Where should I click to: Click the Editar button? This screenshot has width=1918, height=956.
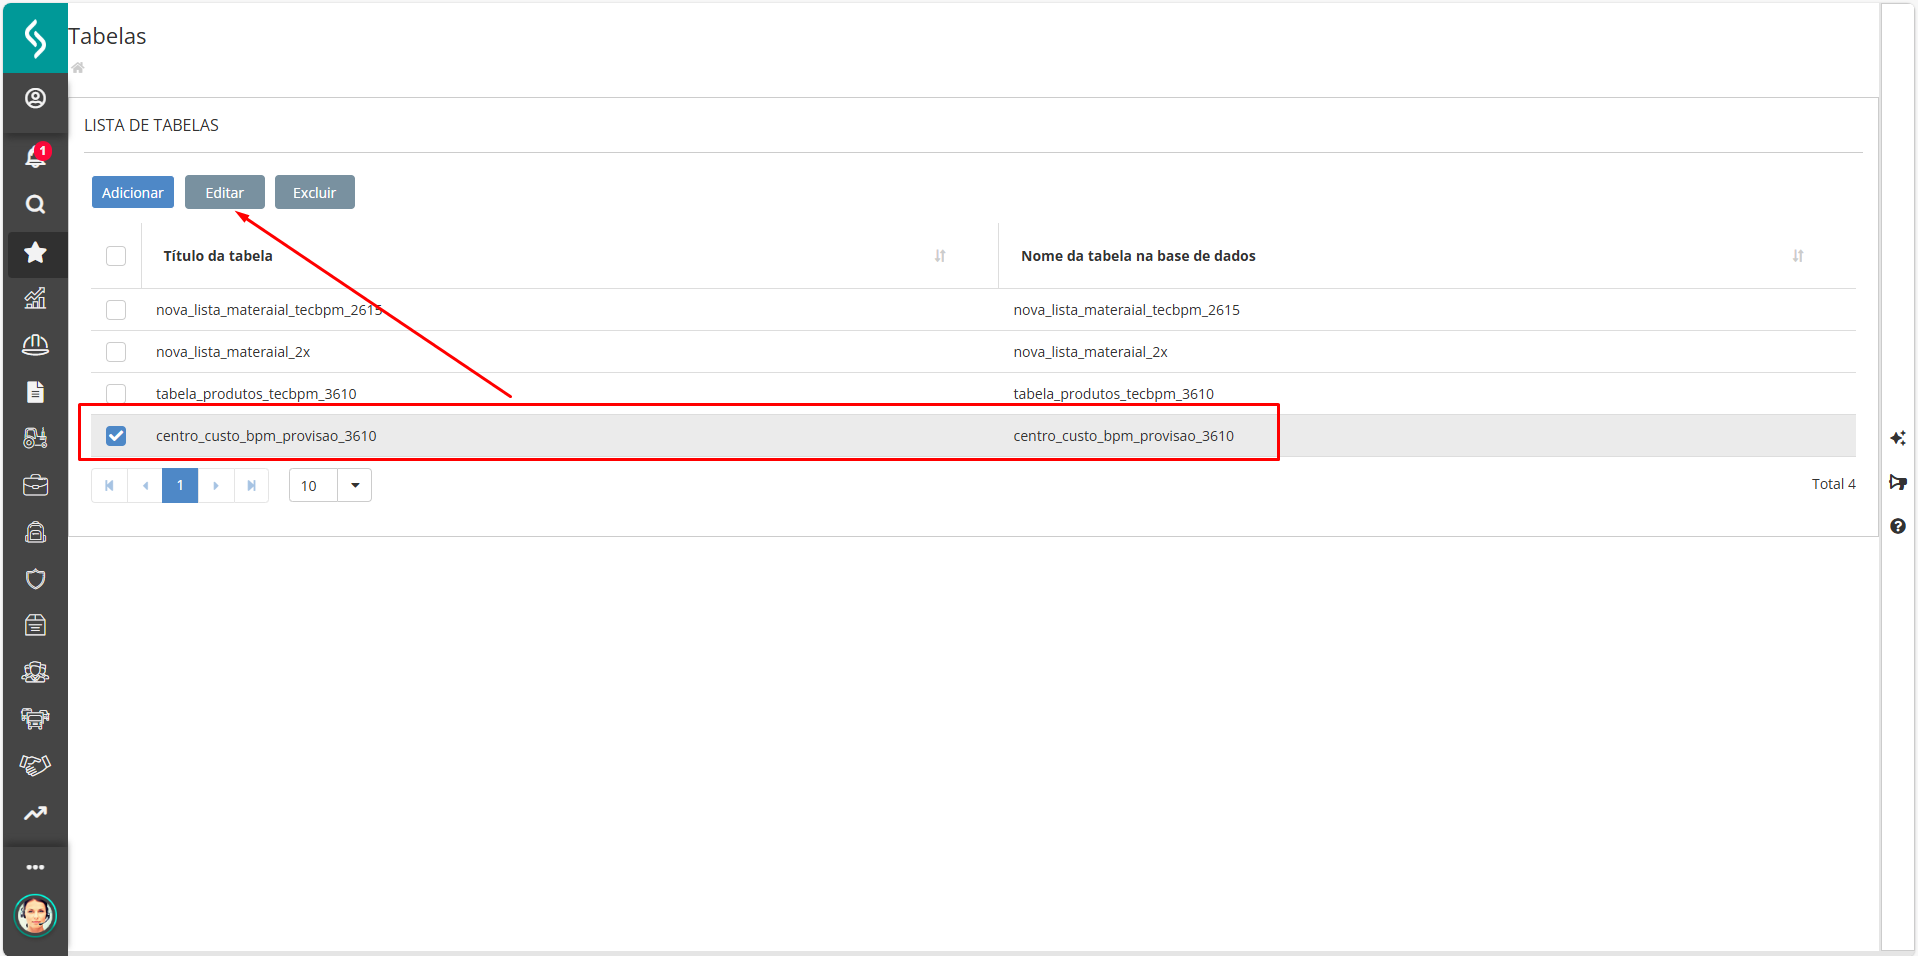pyautogui.click(x=224, y=193)
